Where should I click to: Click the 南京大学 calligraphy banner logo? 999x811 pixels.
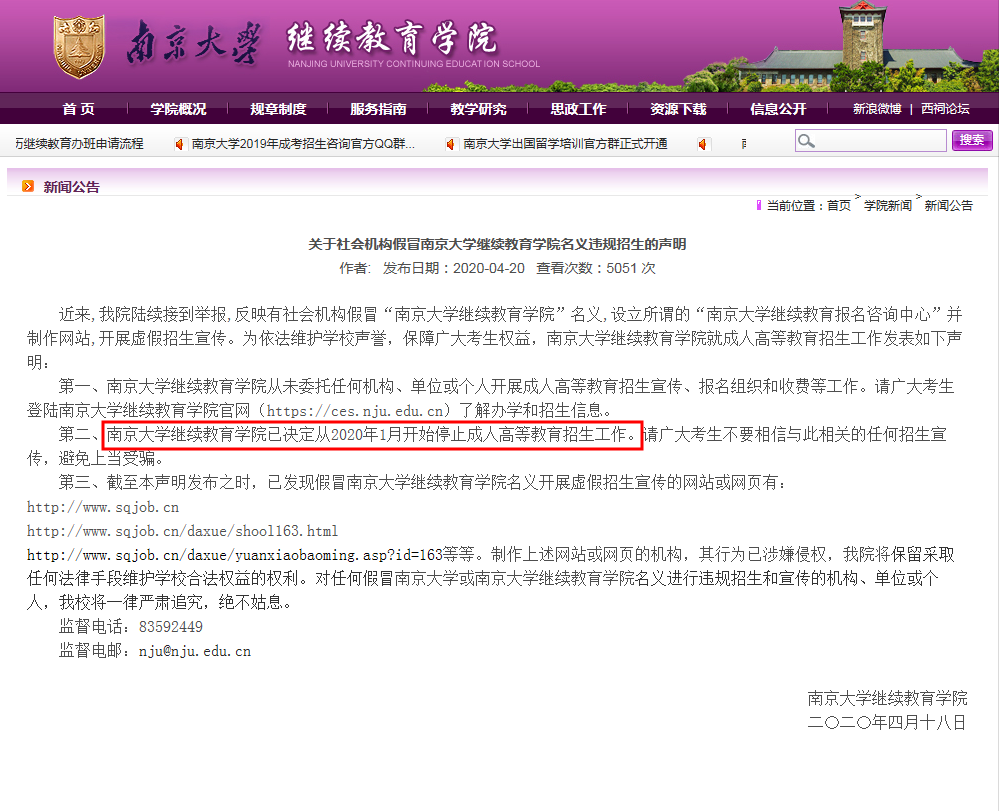pyautogui.click(x=193, y=42)
